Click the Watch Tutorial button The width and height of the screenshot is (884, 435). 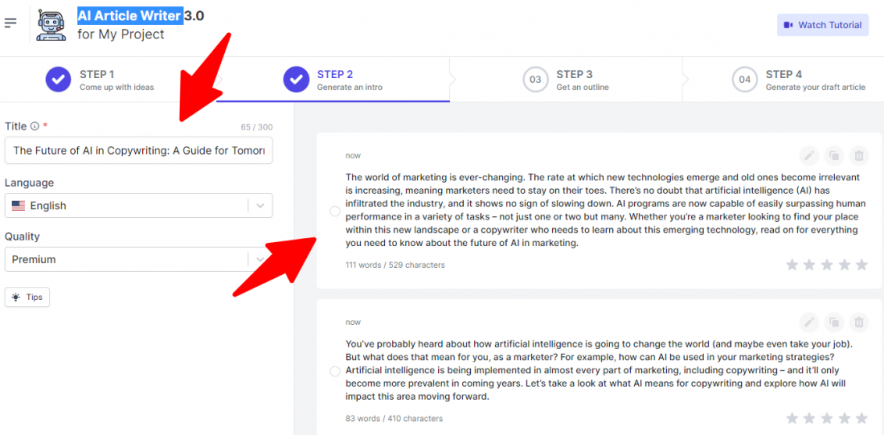(x=822, y=25)
